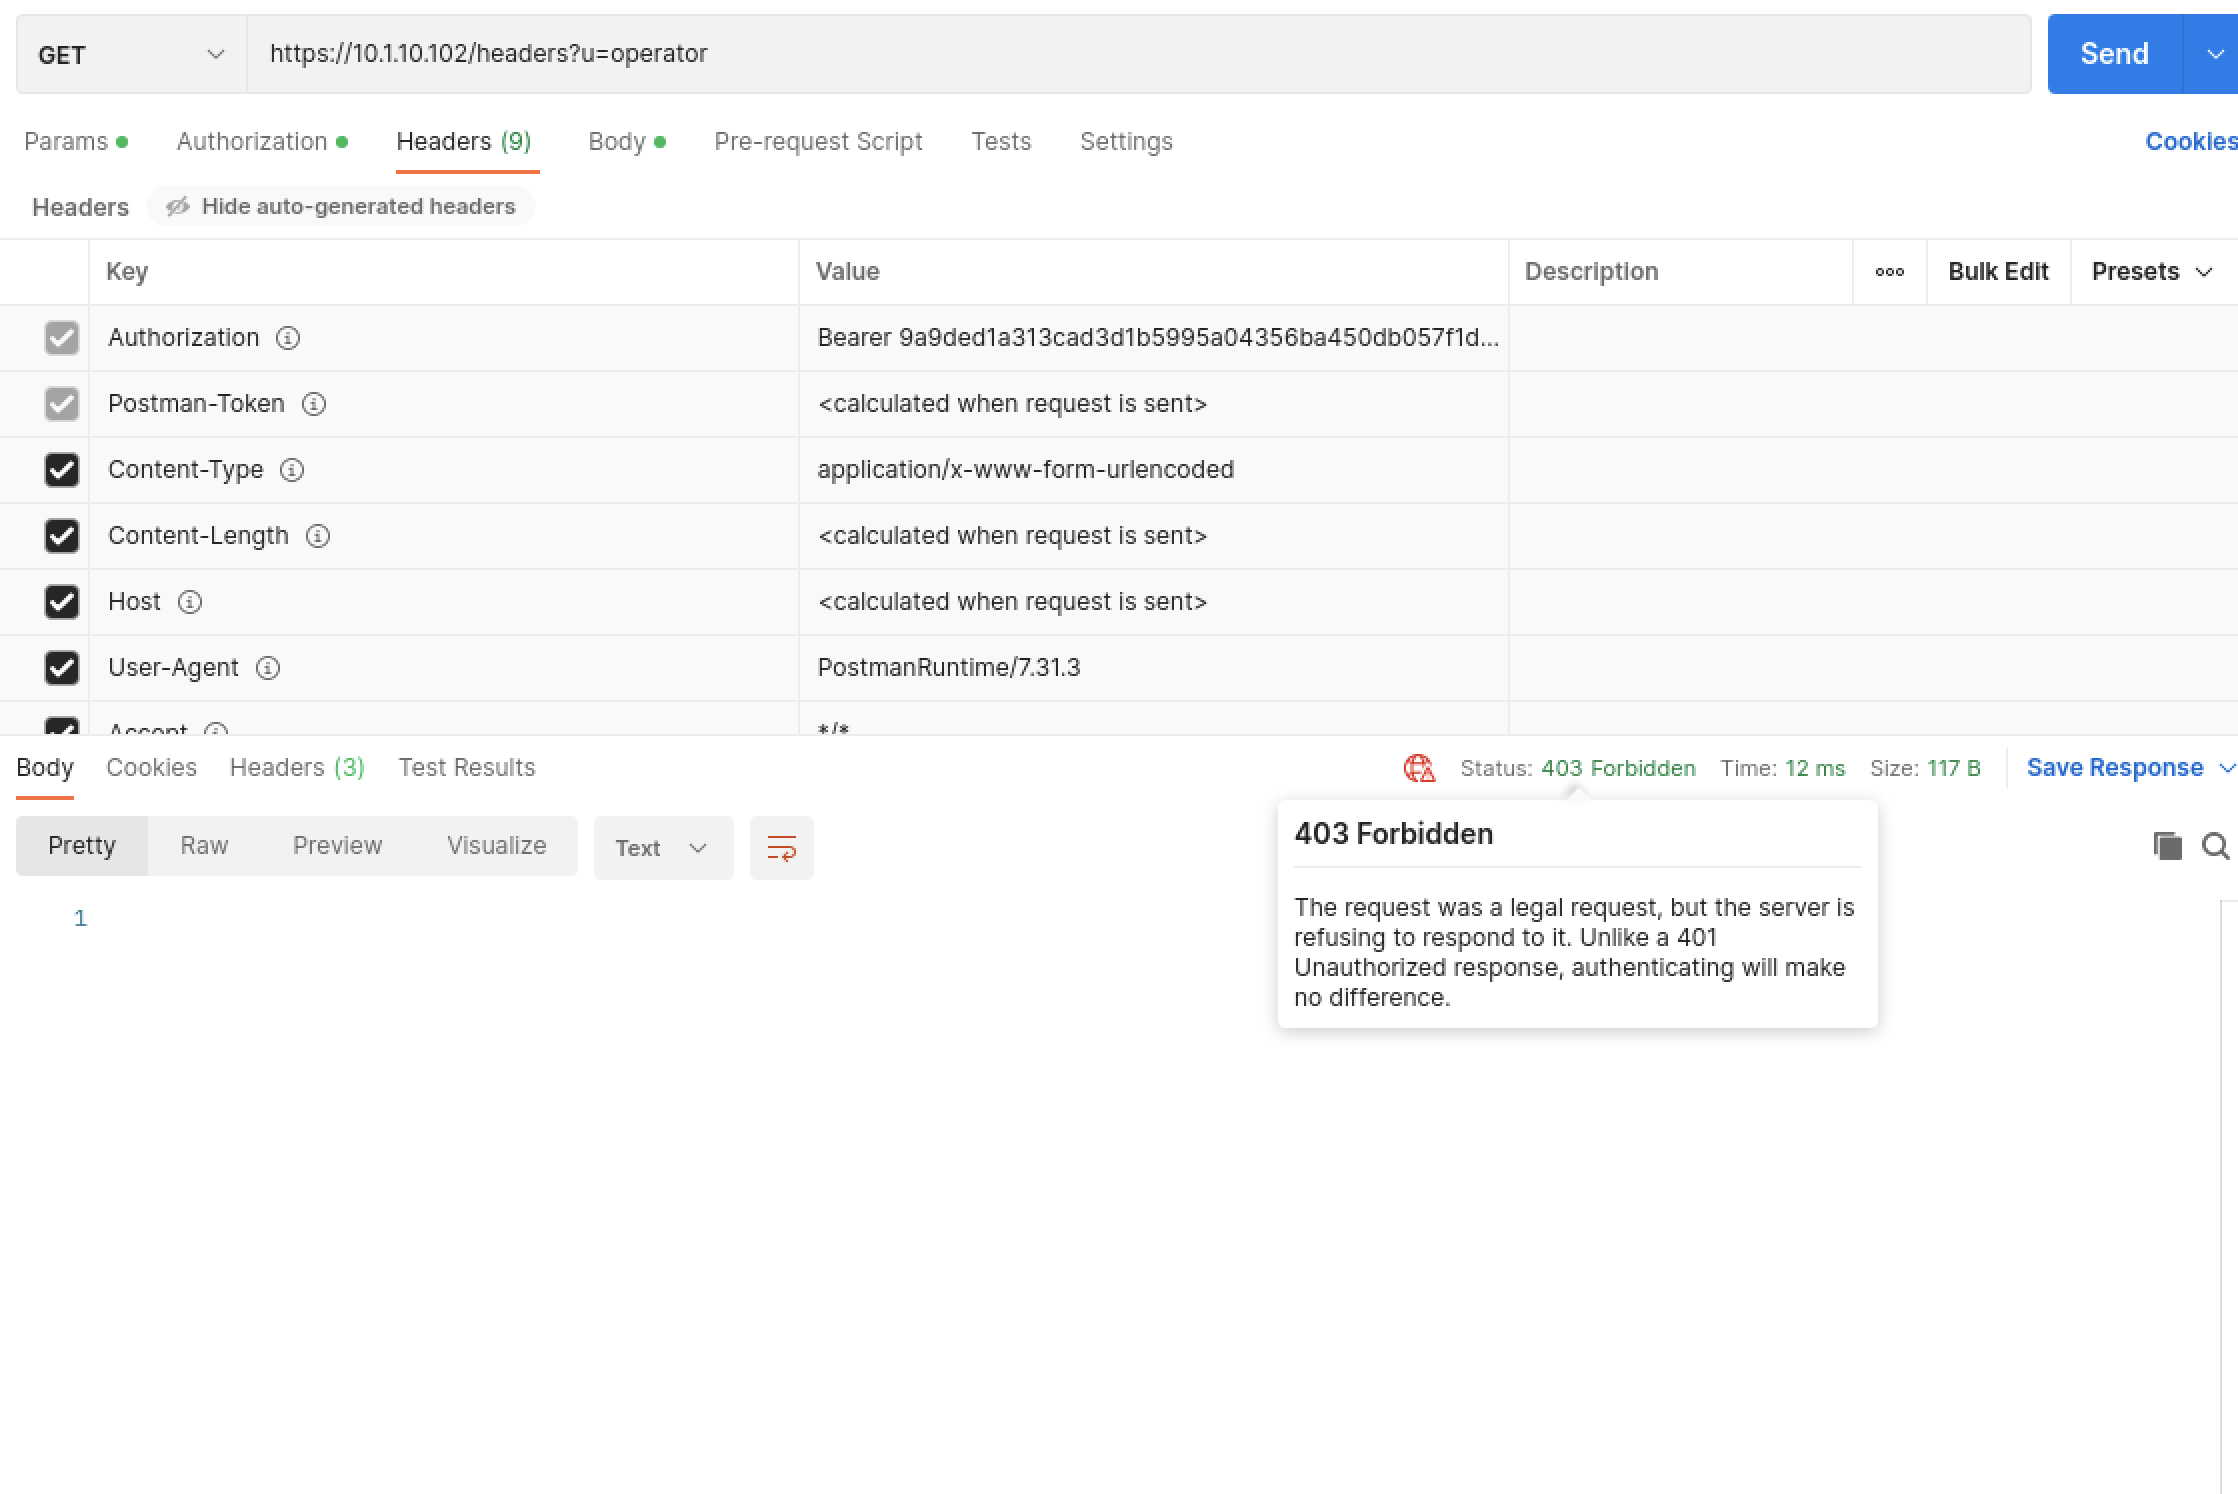Click the Host calculated value cell

[1154, 602]
